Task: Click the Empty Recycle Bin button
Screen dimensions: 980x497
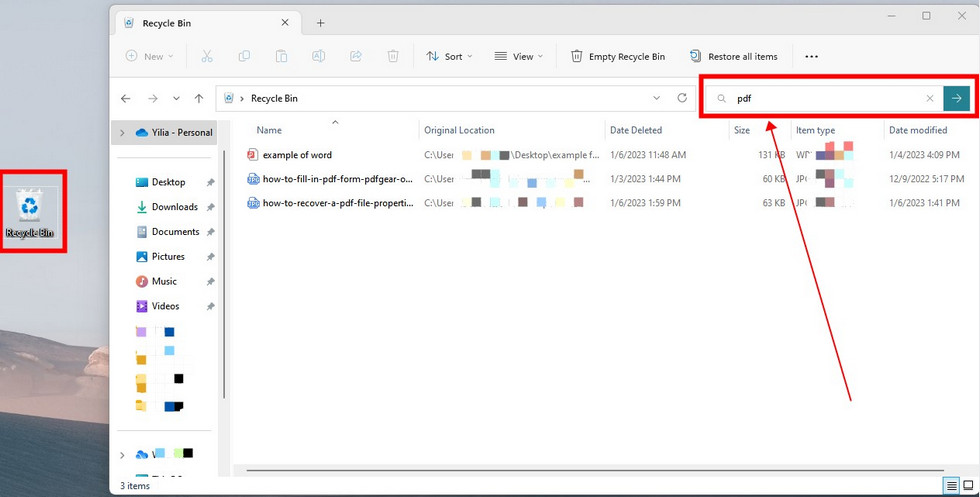Action: (x=617, y=57)
